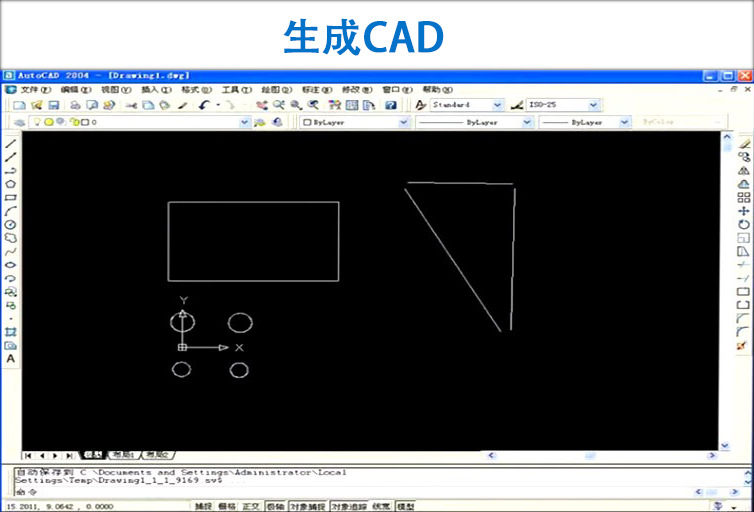Select the Move tool

[744, 211]
